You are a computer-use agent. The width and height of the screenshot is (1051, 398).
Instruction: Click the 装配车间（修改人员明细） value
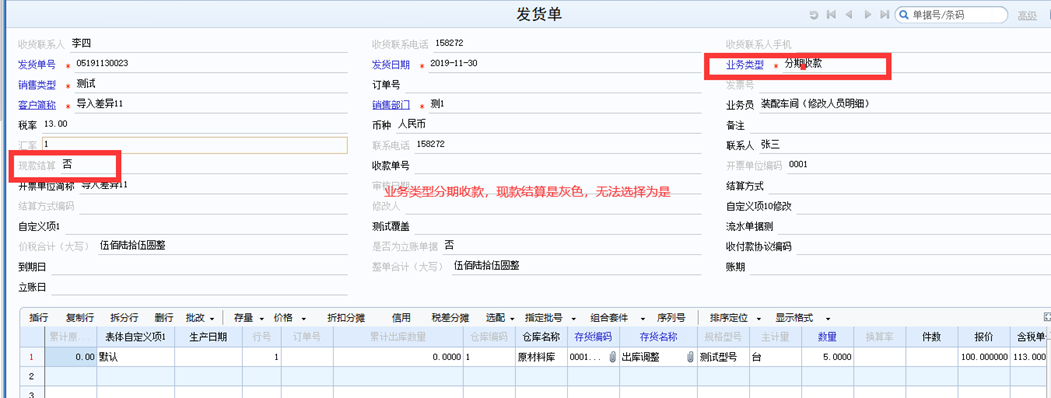[815, 104]
